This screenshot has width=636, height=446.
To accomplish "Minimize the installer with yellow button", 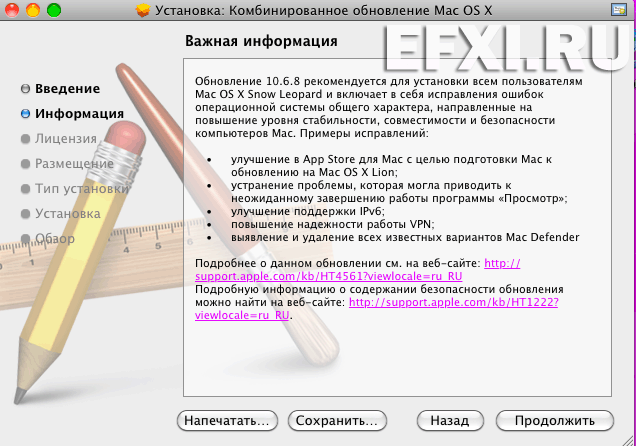I will tap(33, 10).
